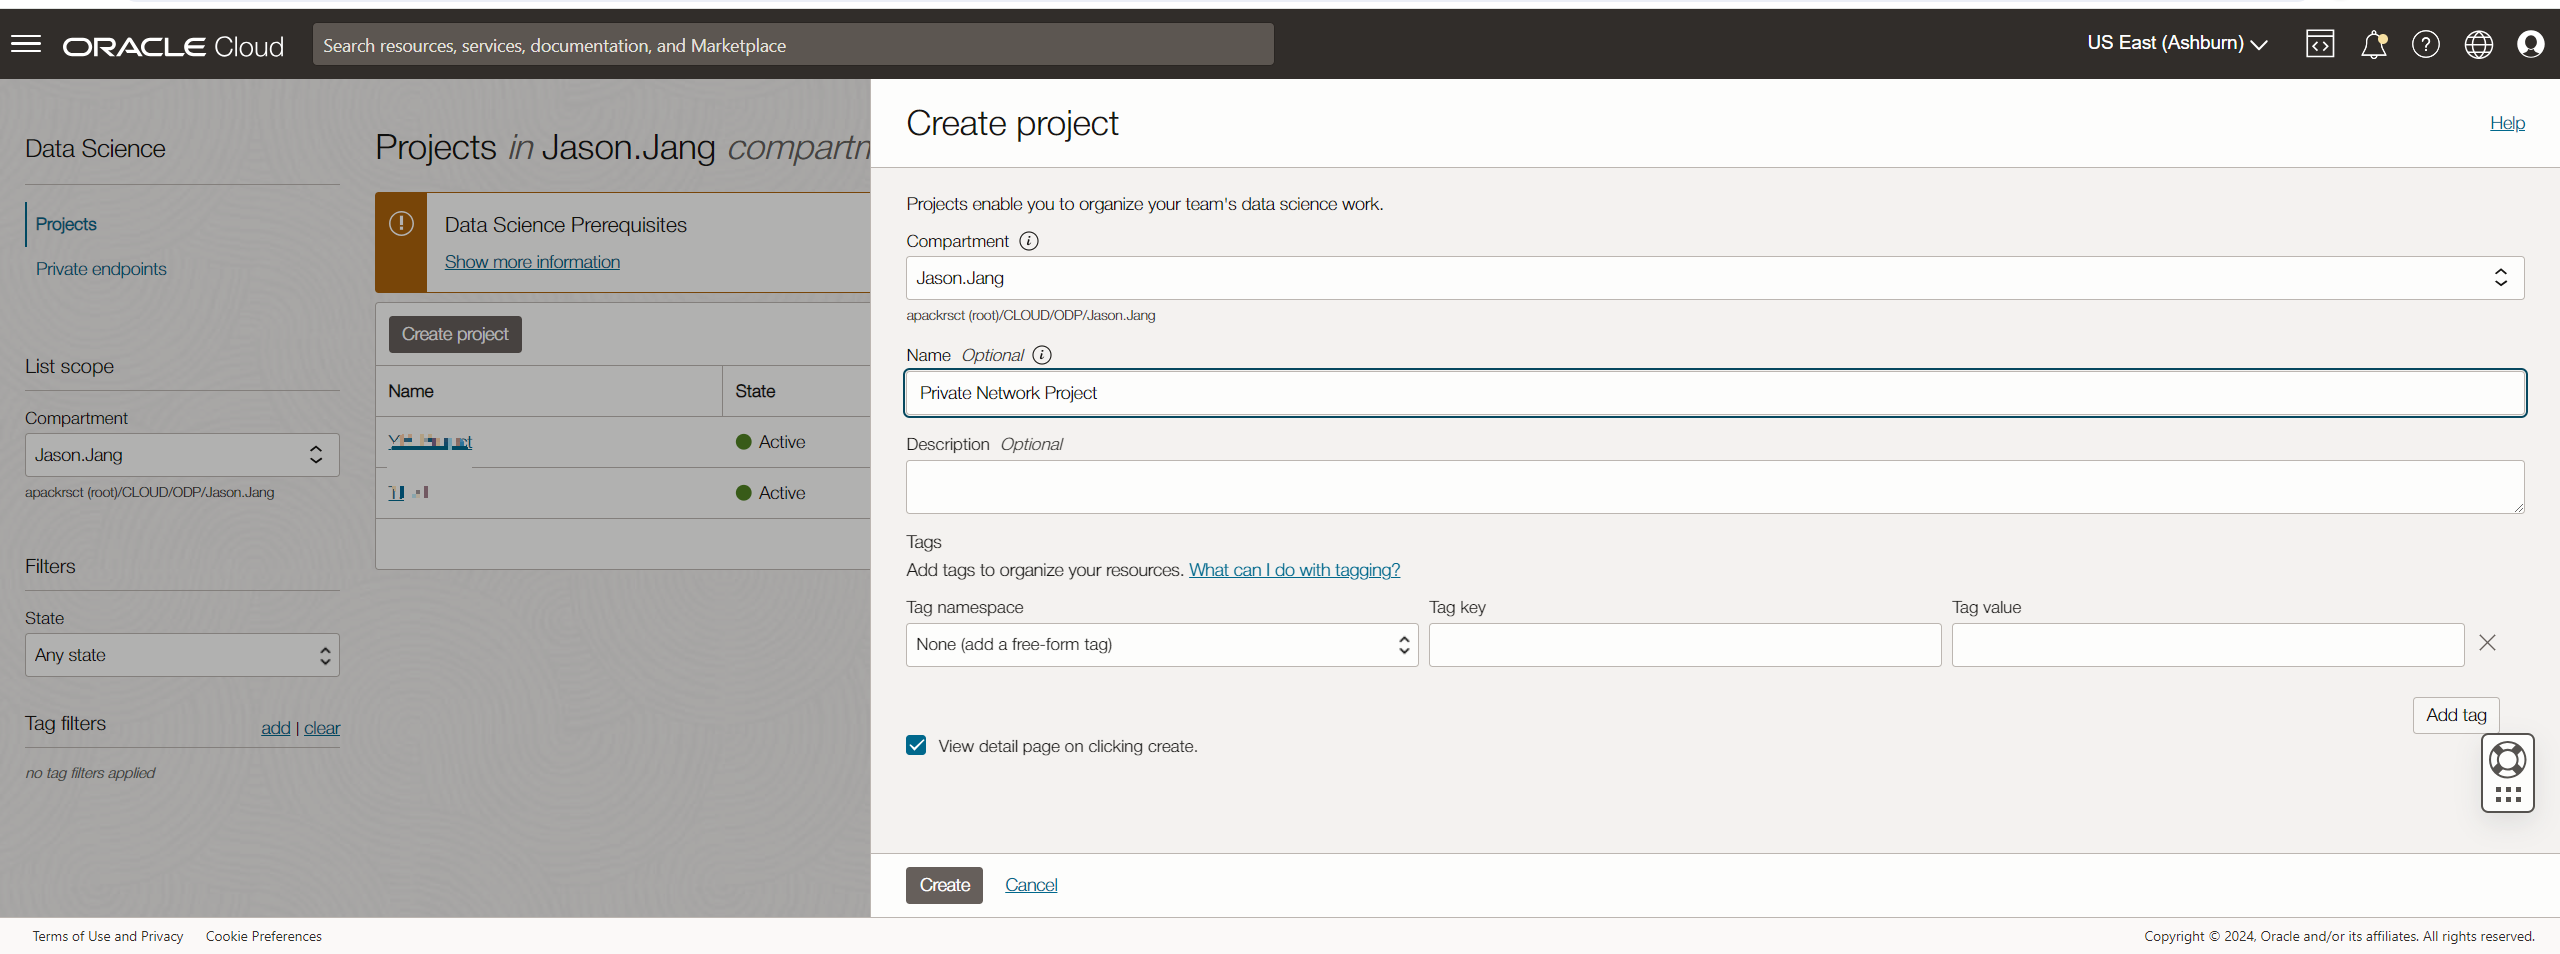The width and height of the screenshot is (2560, 954).
Task: Open the Compartment dropdown in Create project
Action: [x=1715, y=278]
